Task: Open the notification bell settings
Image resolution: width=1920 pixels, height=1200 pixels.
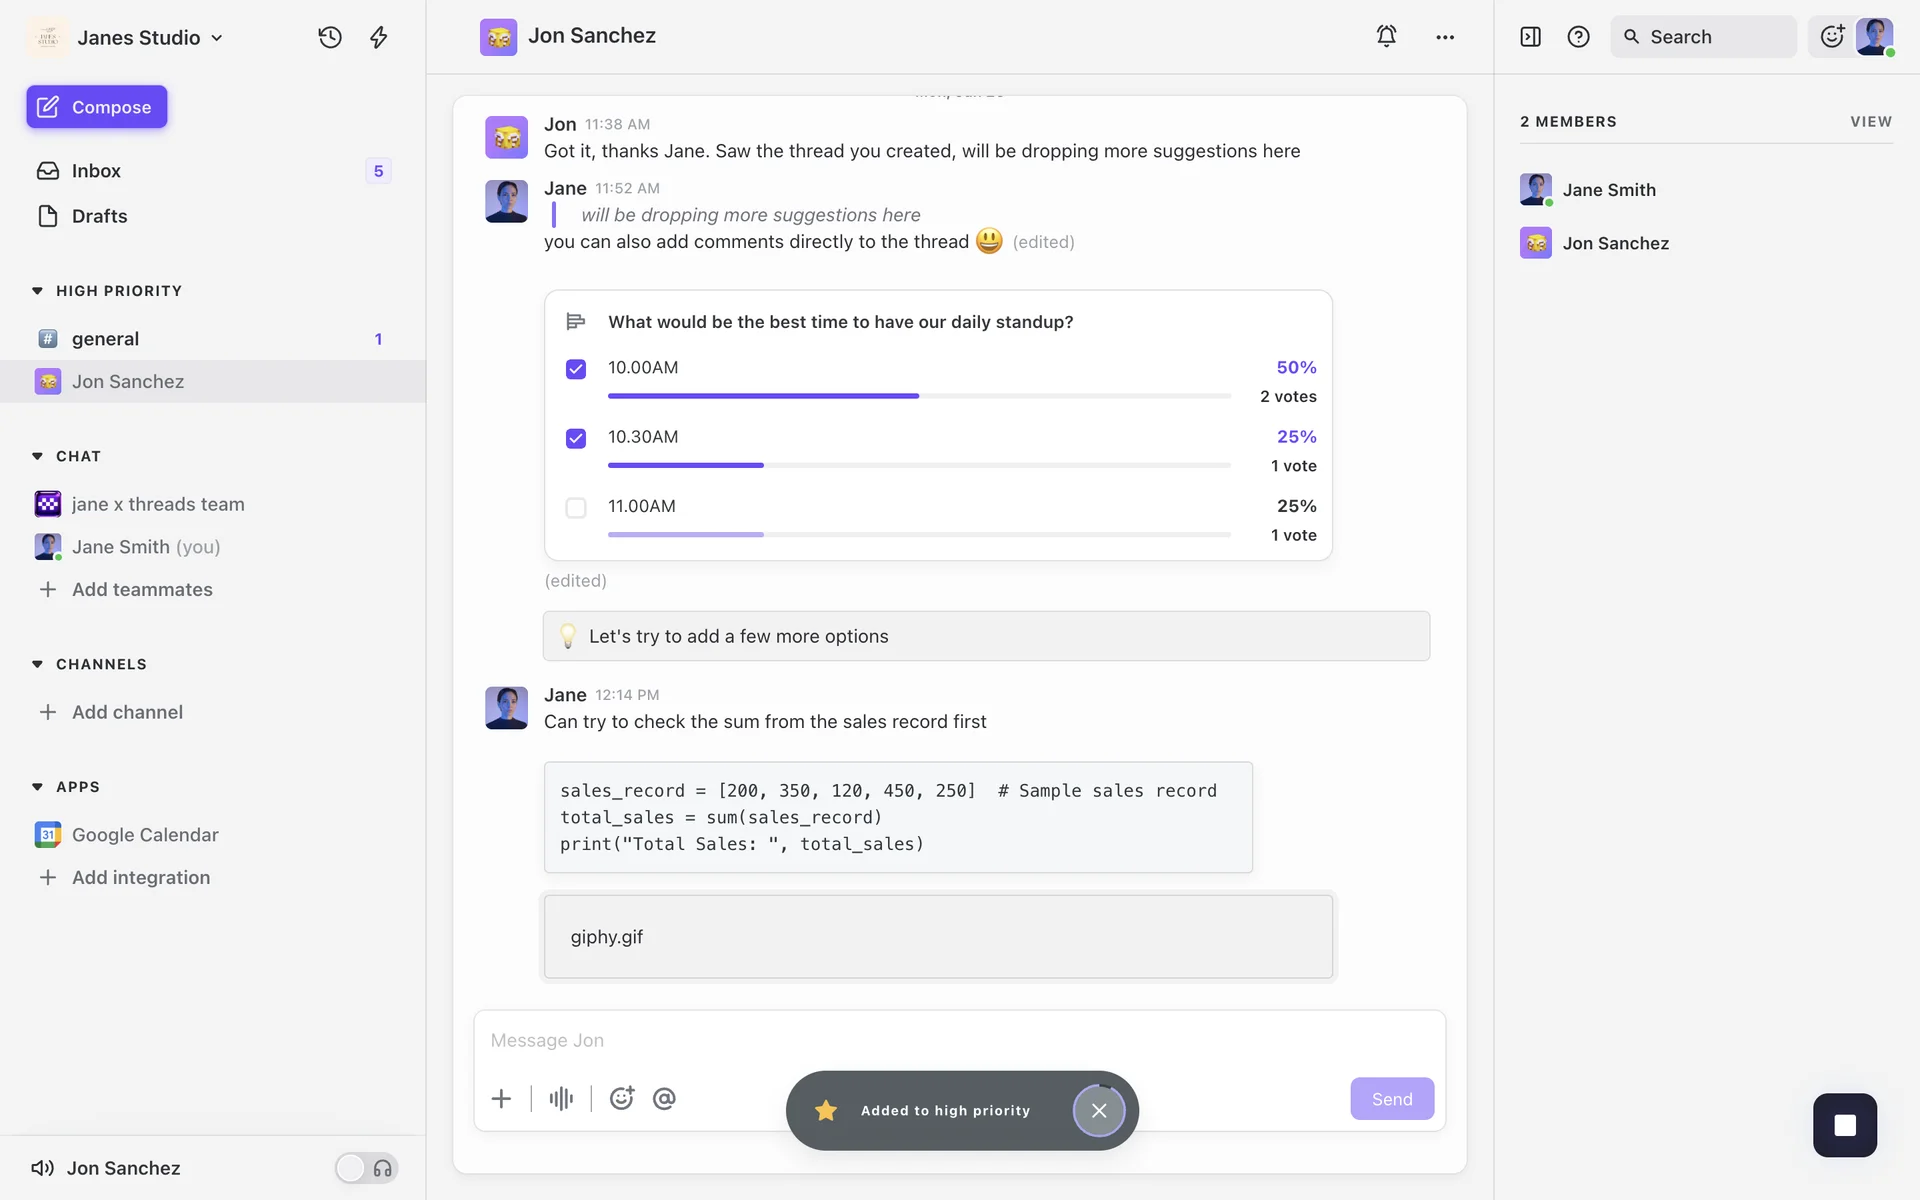Action: tap(1386, 36)
